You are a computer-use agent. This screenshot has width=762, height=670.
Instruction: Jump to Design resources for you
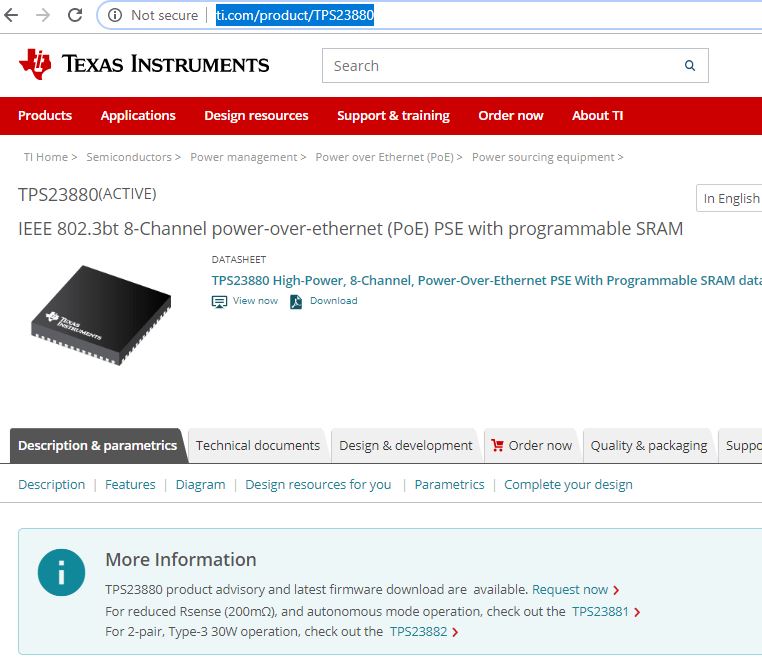point(318,484)
